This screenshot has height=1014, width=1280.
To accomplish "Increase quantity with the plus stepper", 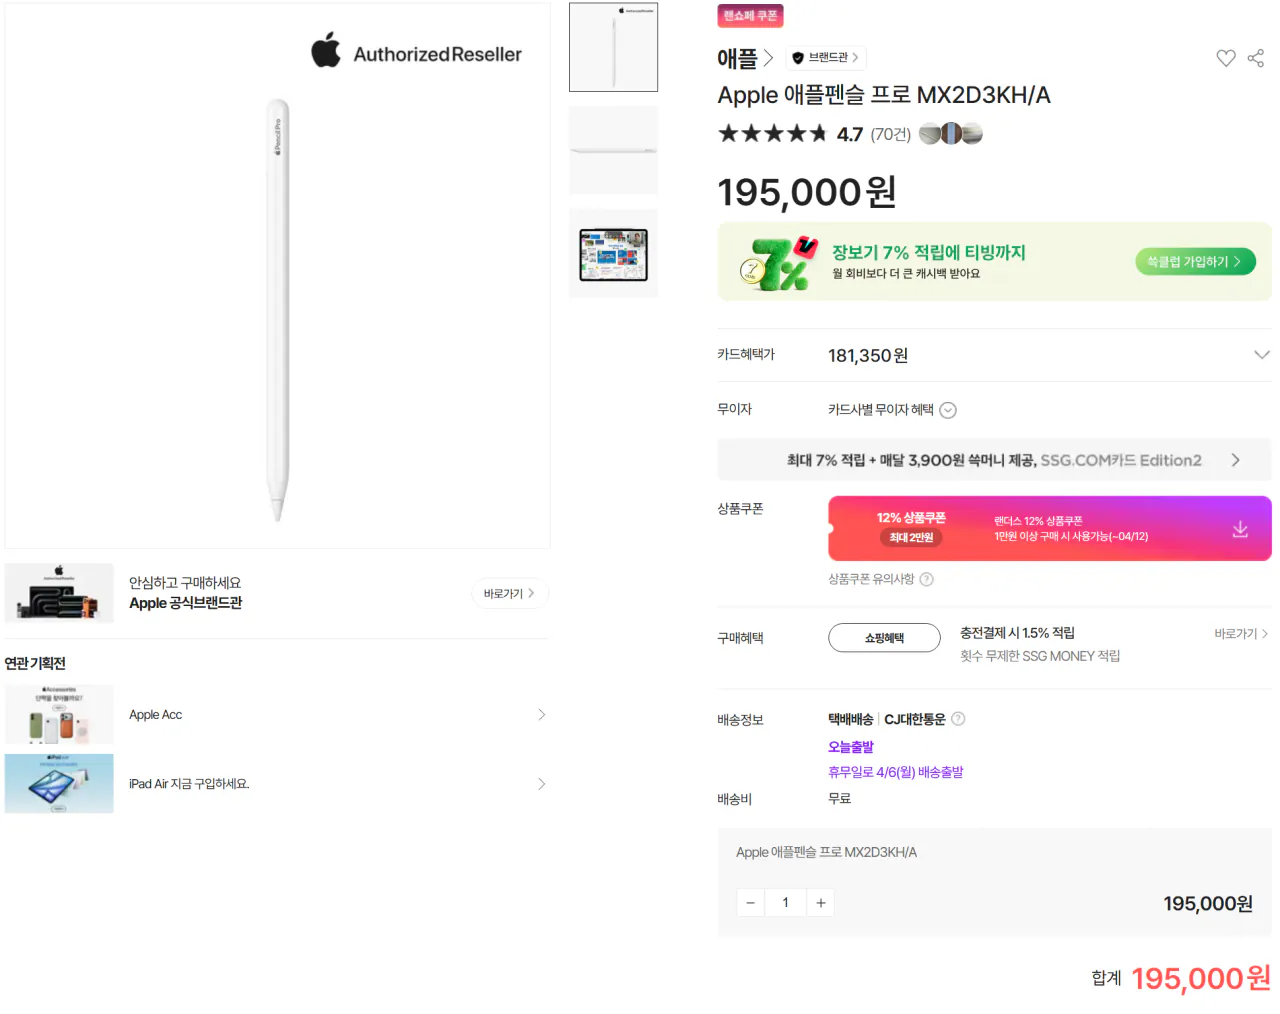I will coord(820,902).
